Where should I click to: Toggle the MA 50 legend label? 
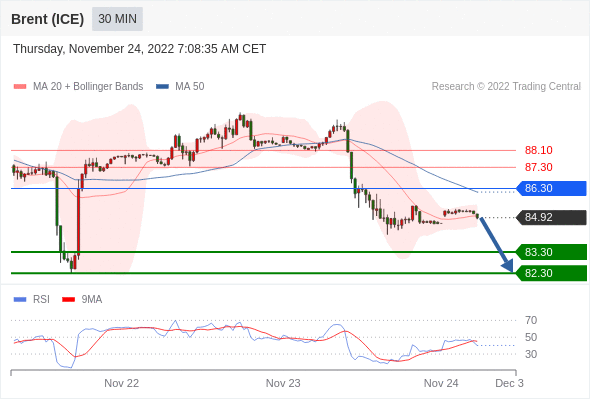coord(190,87)
